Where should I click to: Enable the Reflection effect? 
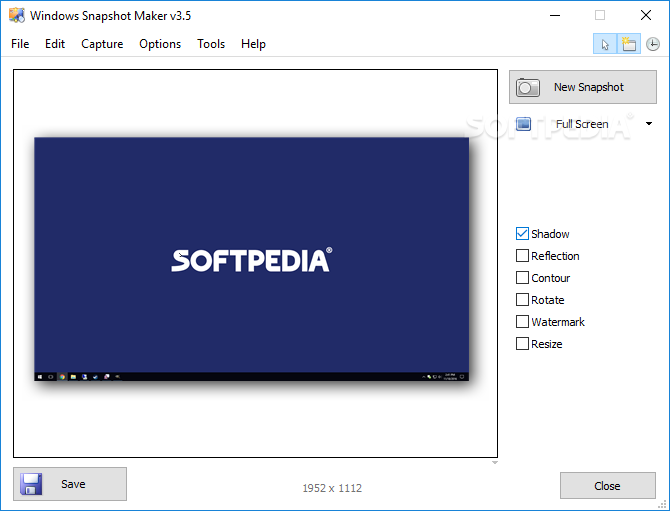pyautogui.click(x=522, y=256)
